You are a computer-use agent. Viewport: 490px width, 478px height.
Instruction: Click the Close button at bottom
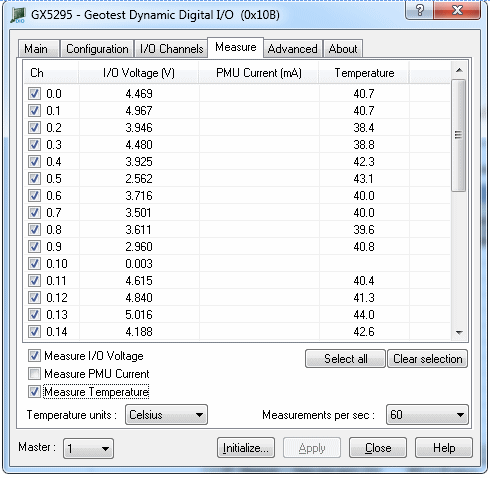click(x=378, y=448)
